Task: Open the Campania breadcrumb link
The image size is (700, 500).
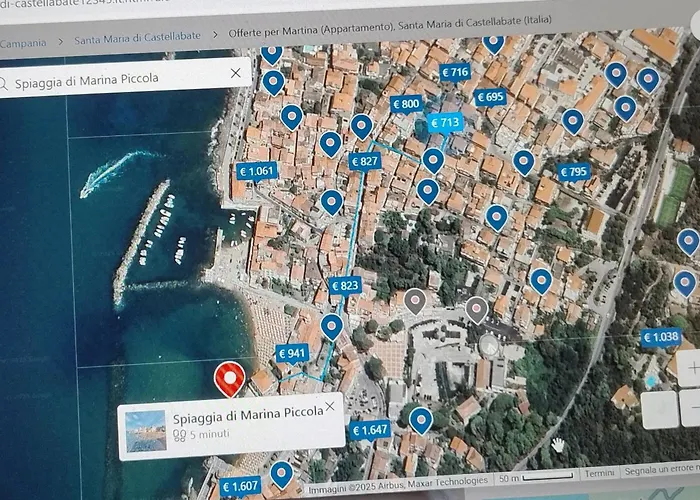Action: pyautogui.click(x=23, y=43)
